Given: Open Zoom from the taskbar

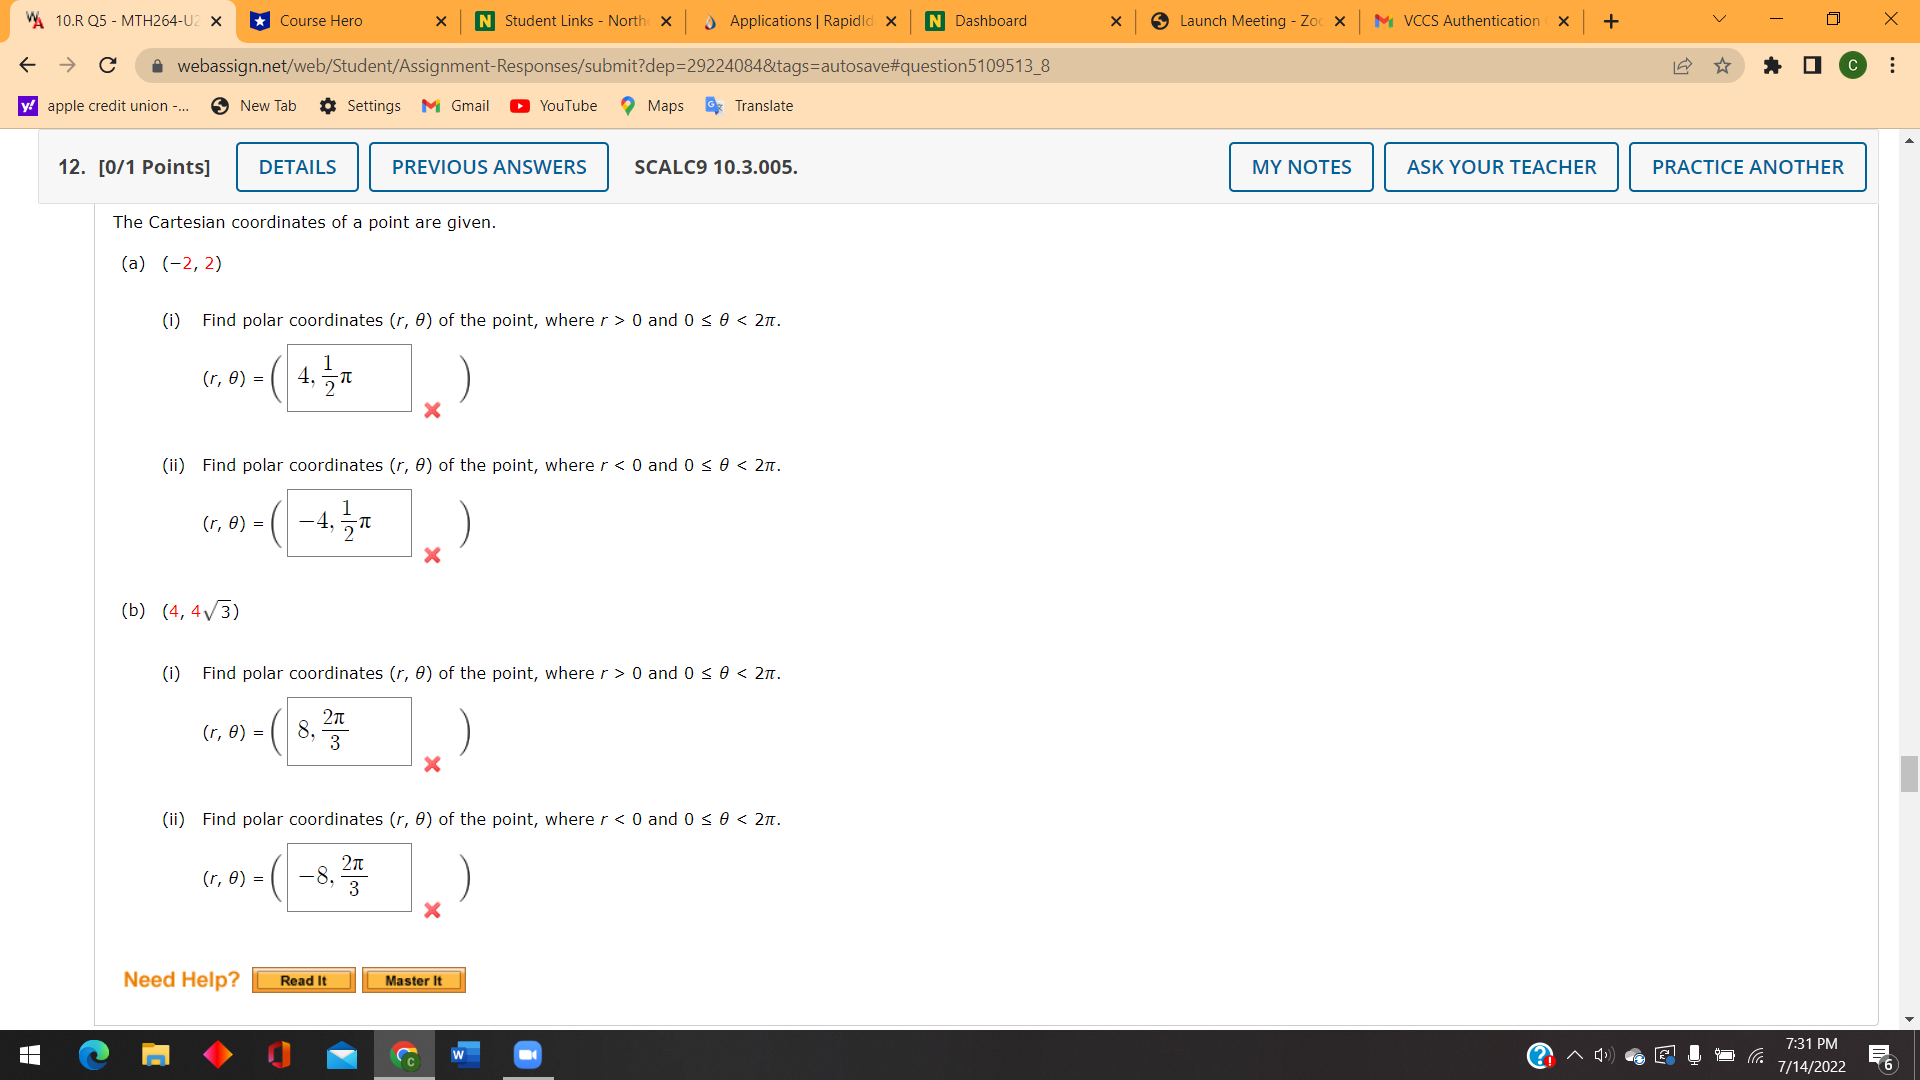Looking at the screenshot, I should click(527, 1054).
